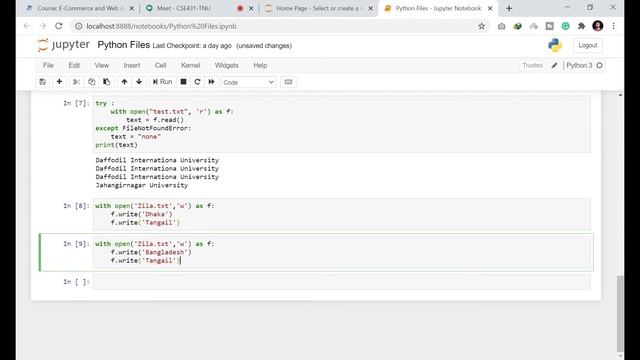
Task: Open the Kernel menu
Action: 191,65
